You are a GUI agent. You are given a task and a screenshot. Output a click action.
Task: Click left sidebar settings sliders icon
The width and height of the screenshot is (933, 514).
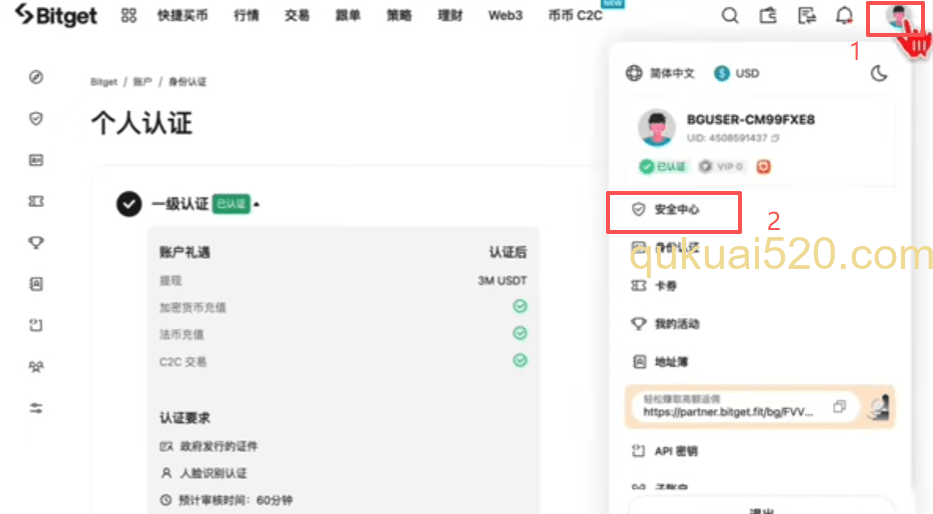[x=36, y=408]
